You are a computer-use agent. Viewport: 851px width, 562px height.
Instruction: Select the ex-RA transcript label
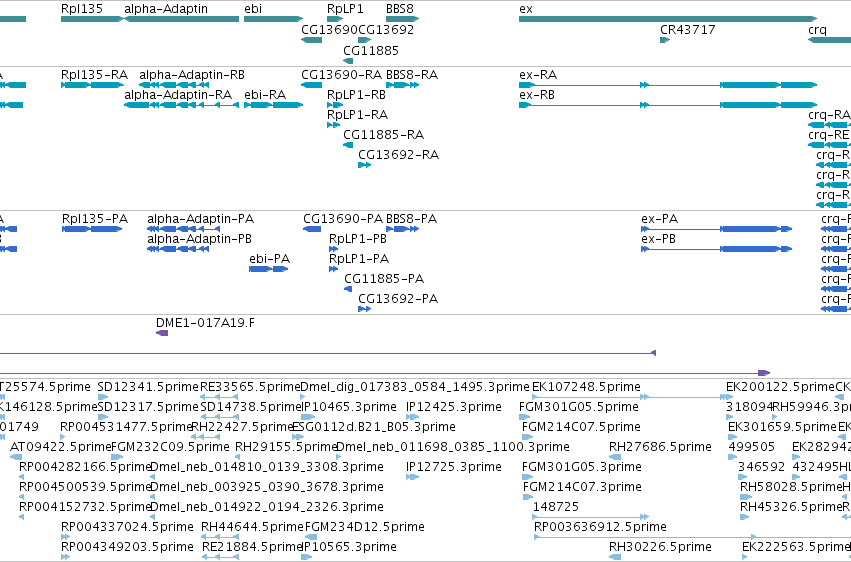tap(538, 75)
